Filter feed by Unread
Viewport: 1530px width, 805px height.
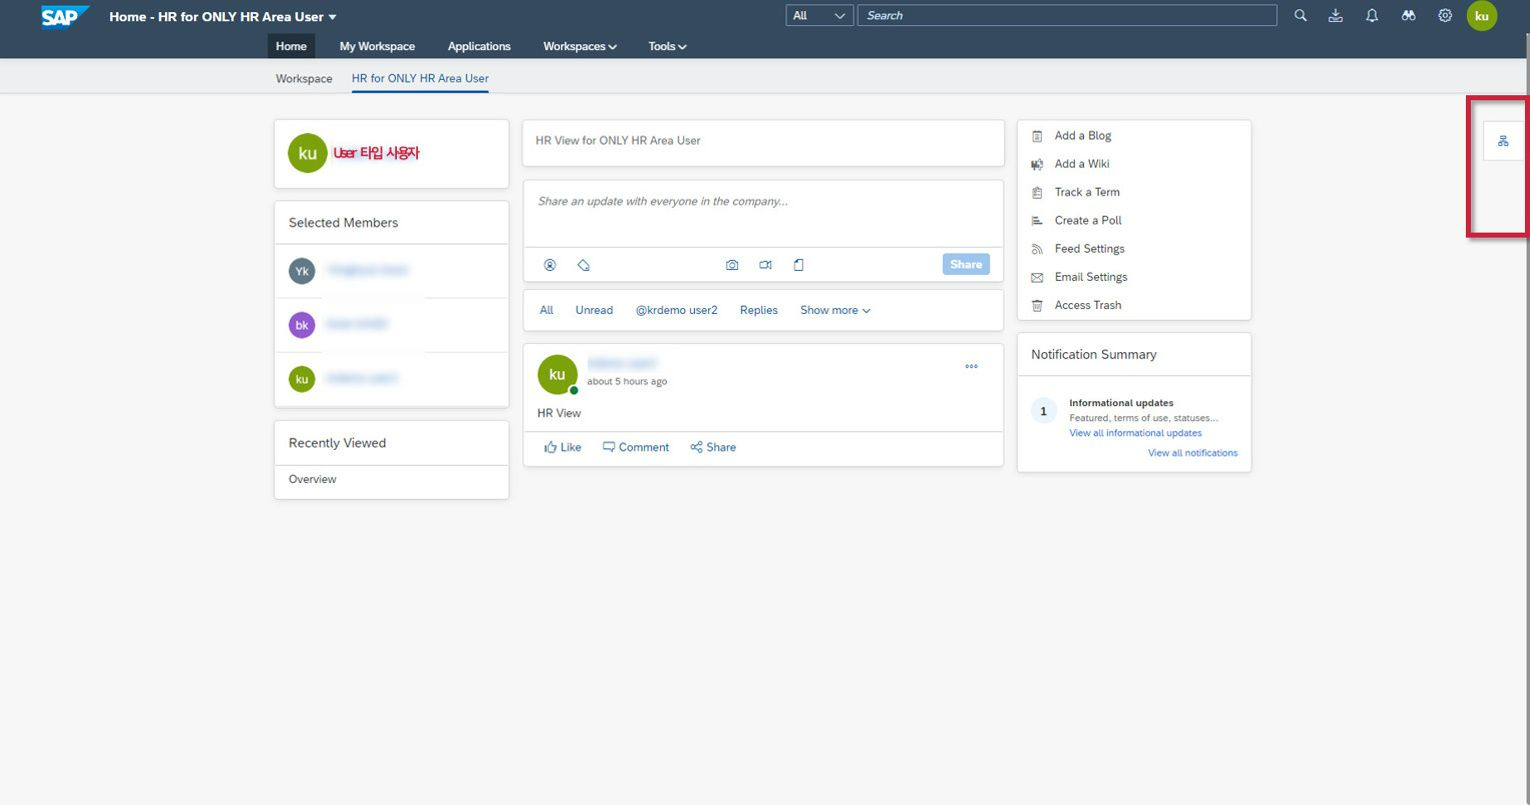pos(594,310)
